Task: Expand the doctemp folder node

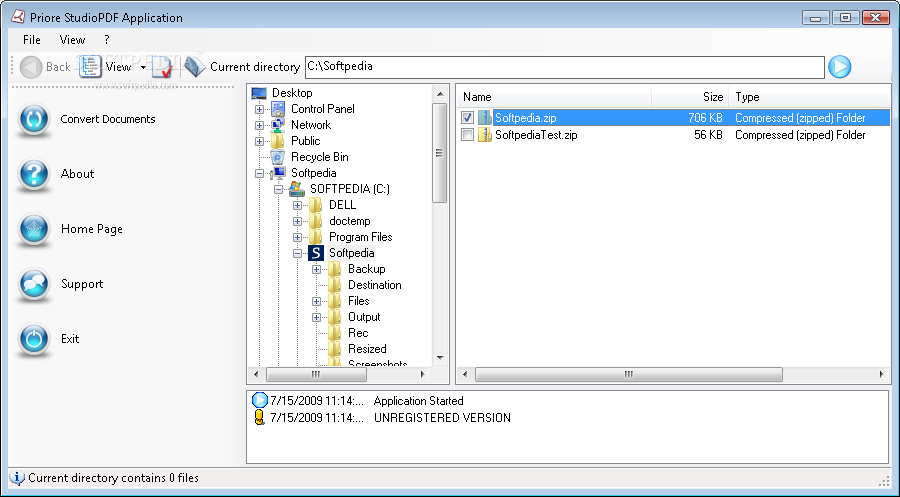Action: [297, 222]
